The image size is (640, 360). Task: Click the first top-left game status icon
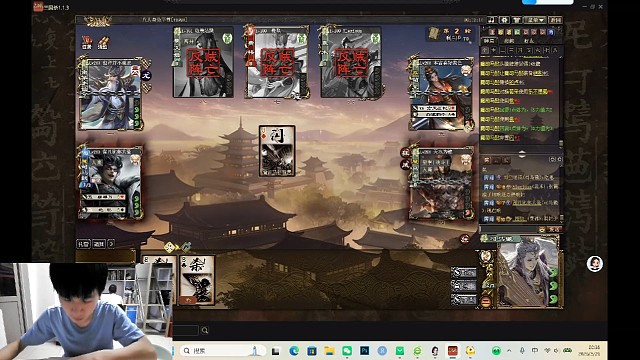click(x=87, y=42)
